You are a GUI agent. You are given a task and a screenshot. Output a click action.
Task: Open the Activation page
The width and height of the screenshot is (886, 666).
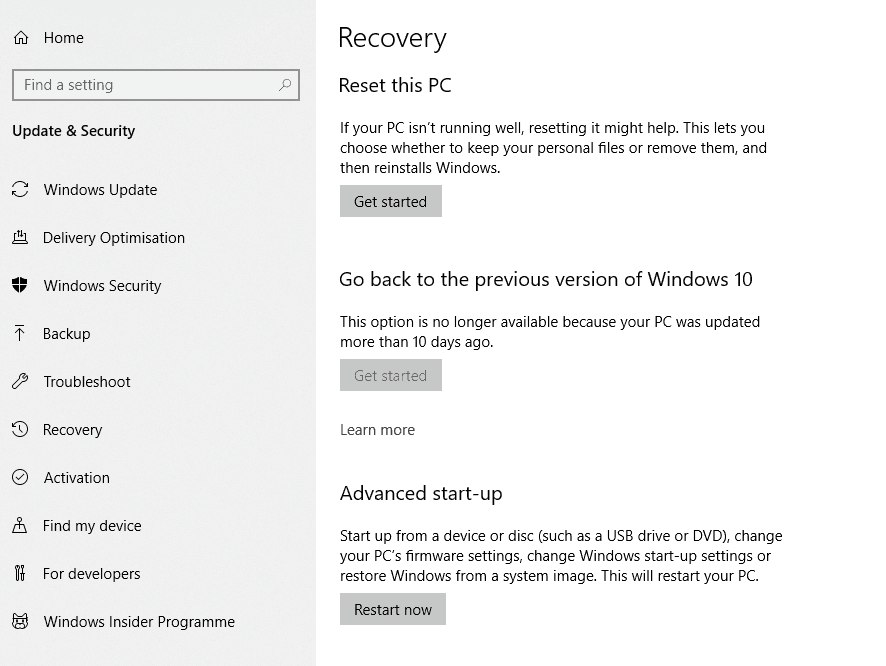[x=77, y=478]
